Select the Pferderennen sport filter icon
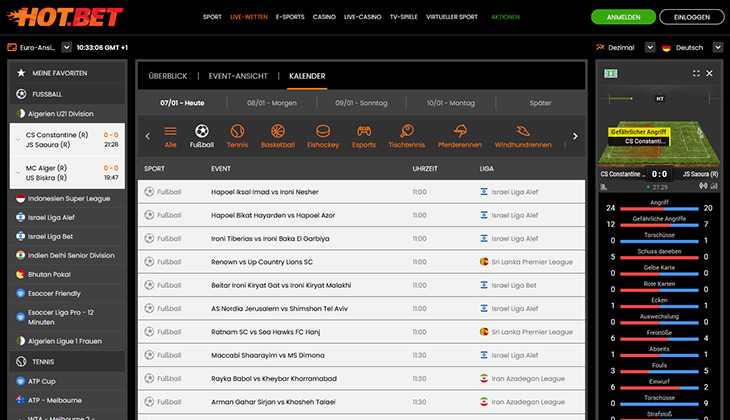Viewport: 730px width, 420px height. point(460,131)
